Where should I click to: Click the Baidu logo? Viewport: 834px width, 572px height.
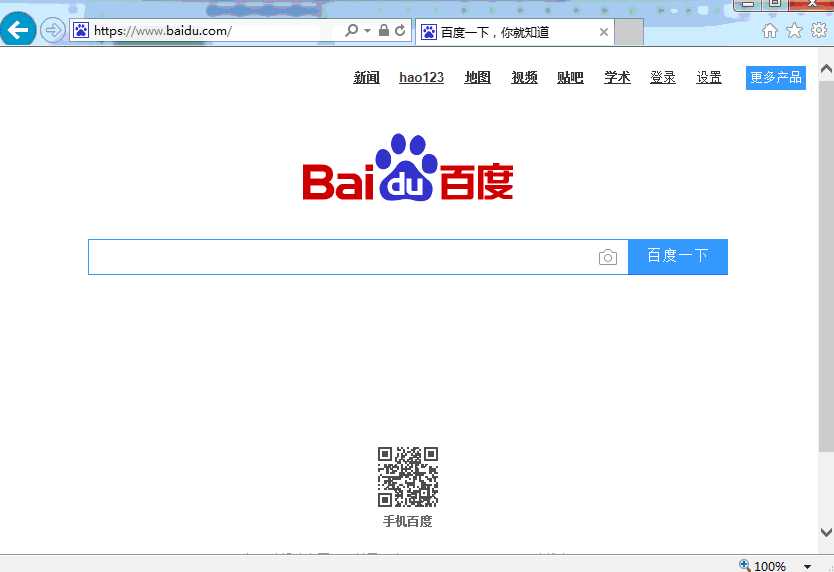coord(408,167)
